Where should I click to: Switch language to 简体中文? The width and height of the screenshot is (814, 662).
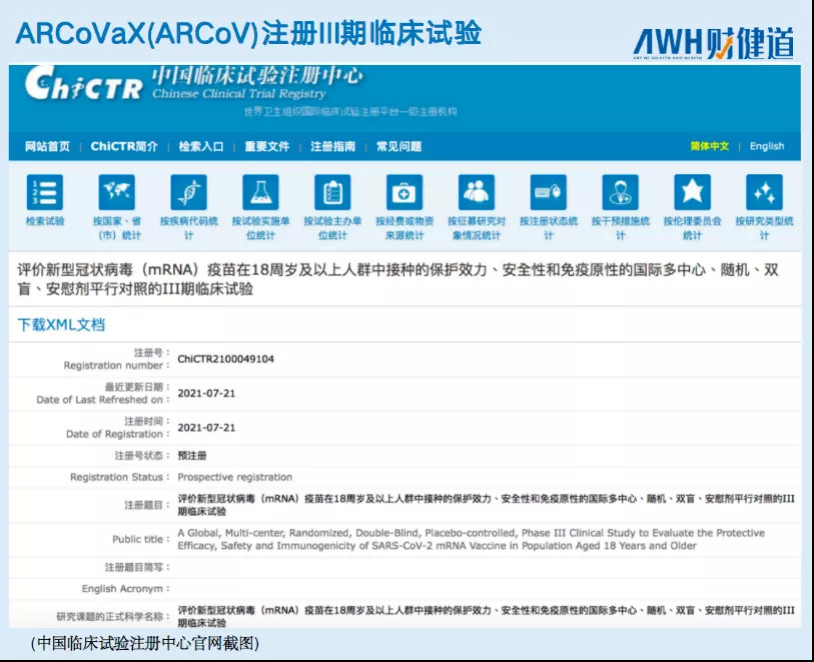point(709,146)
